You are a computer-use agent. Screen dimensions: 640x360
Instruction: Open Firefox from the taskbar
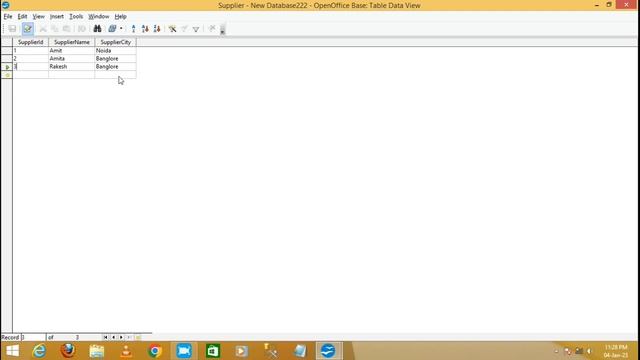68,351
